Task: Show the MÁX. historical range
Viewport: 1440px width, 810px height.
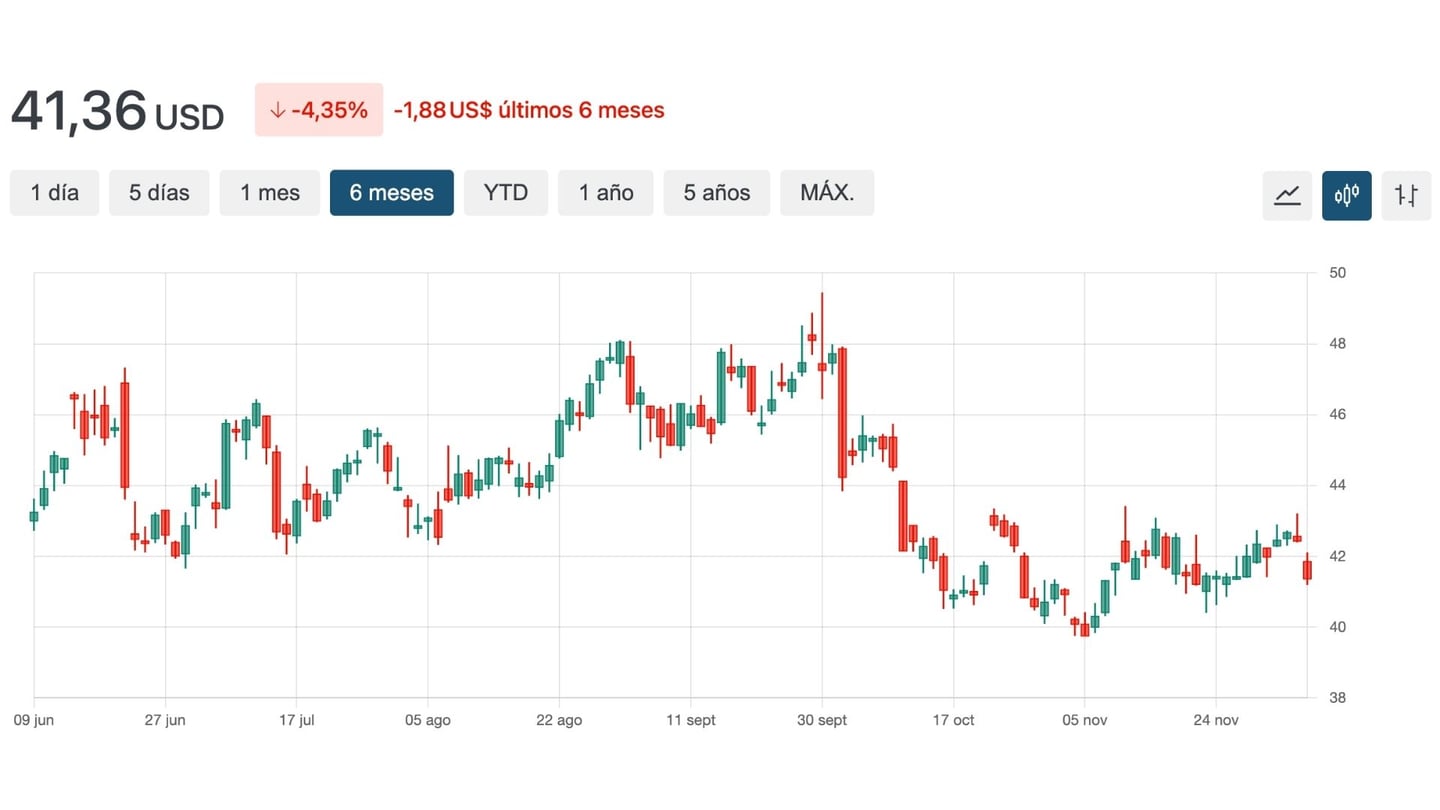Action: tap(827, 192)
